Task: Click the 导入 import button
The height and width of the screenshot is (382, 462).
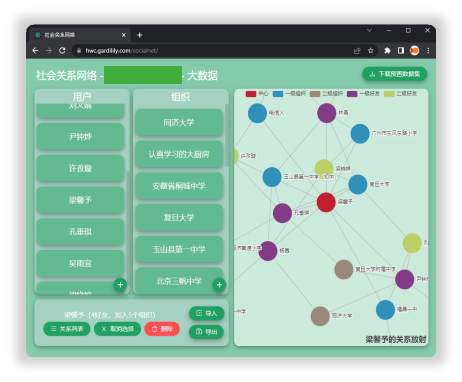Action: (206, 313)
